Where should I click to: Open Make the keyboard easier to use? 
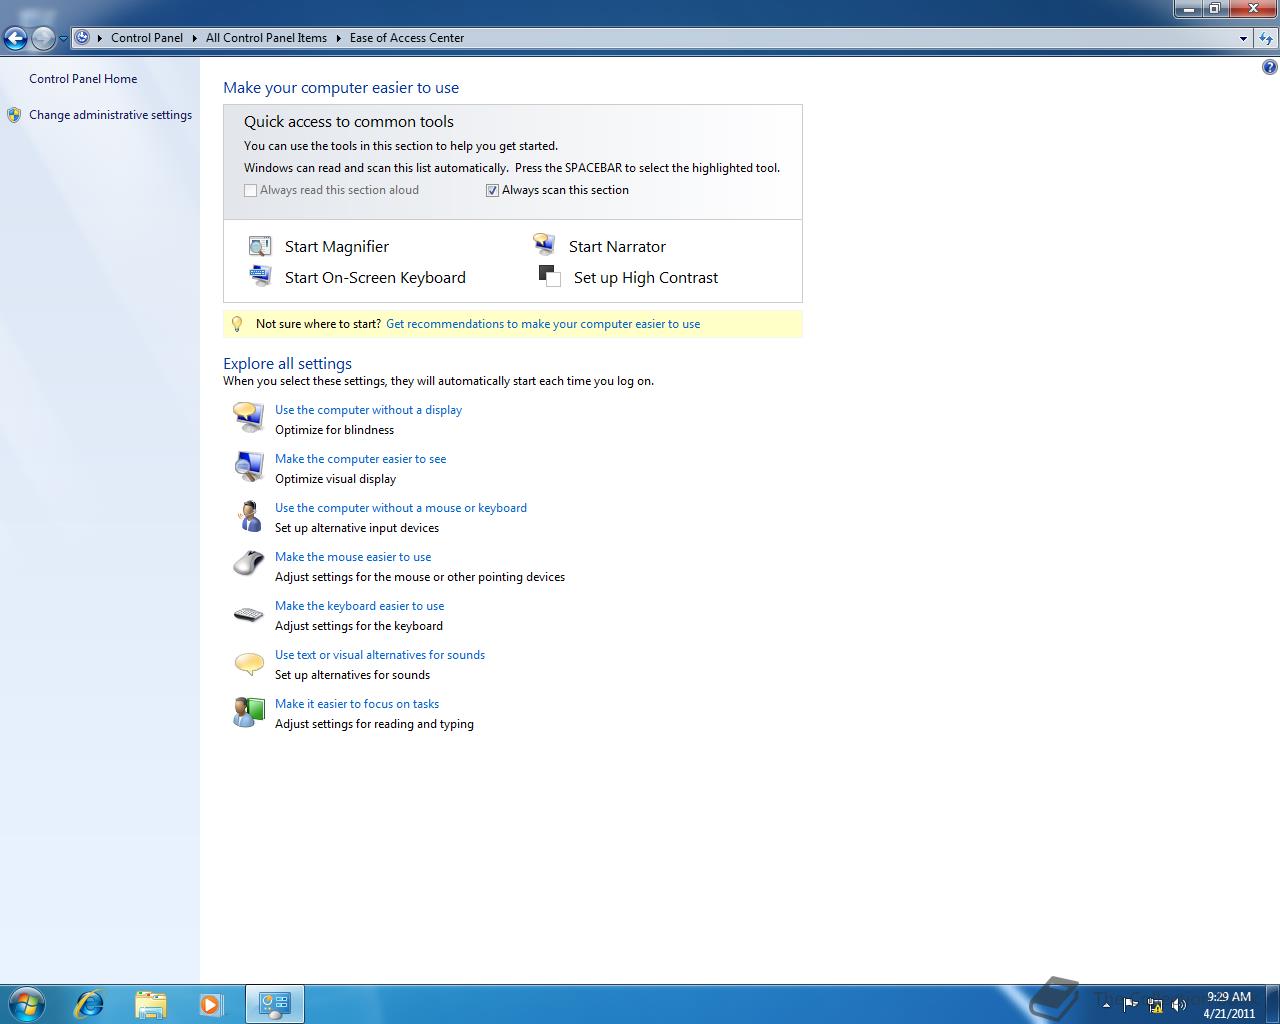pos(359,606)
